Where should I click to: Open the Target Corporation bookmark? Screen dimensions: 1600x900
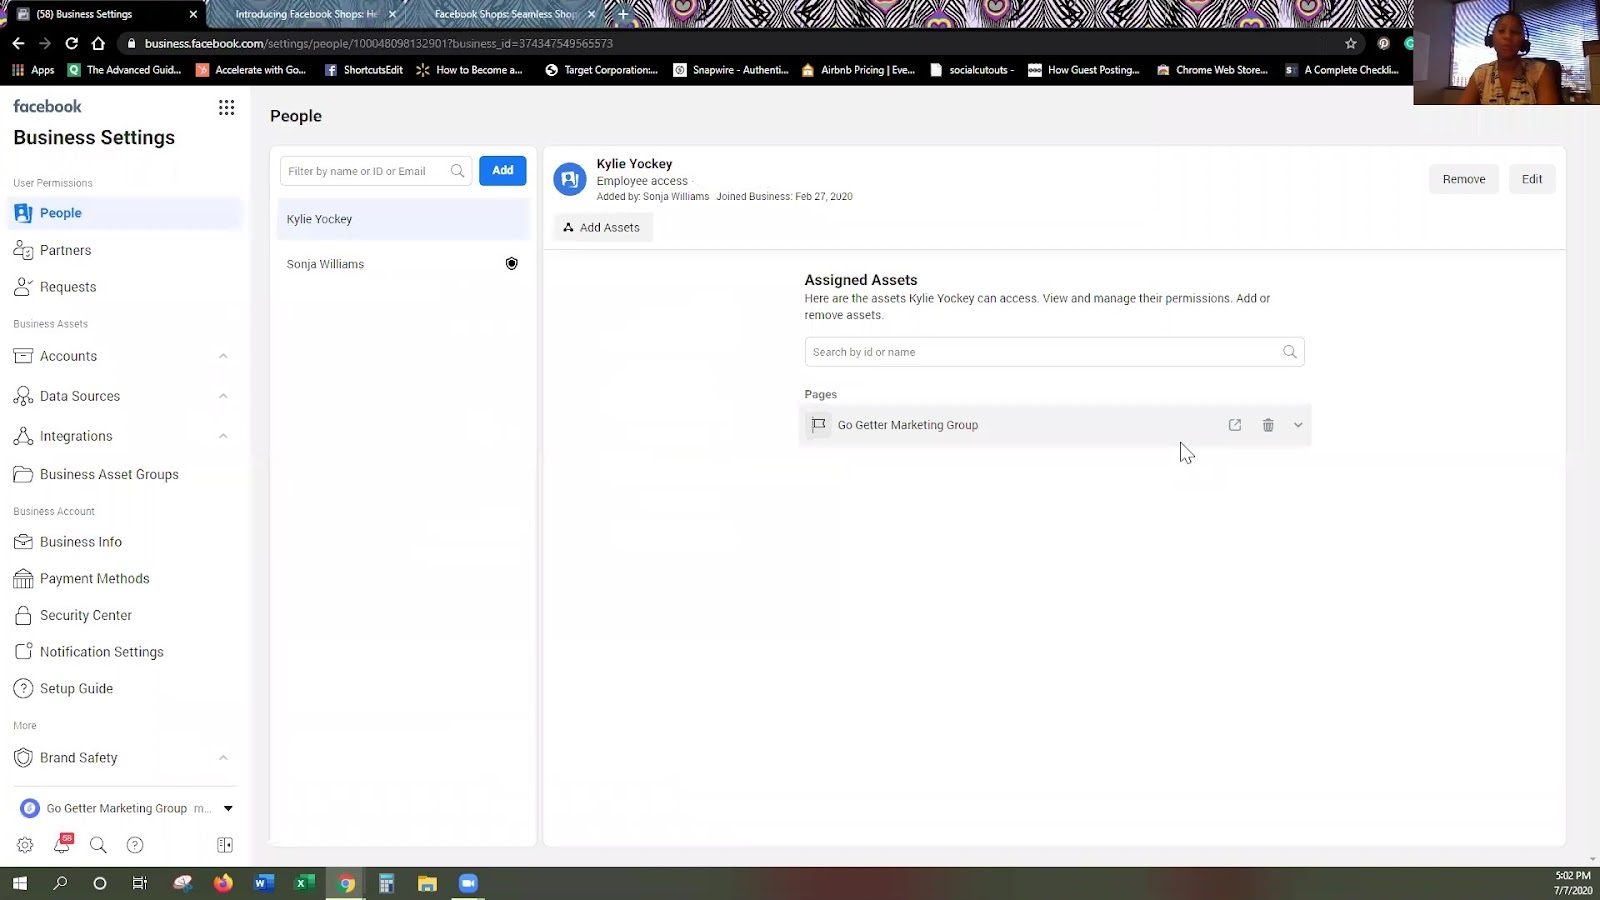[601, 70]
